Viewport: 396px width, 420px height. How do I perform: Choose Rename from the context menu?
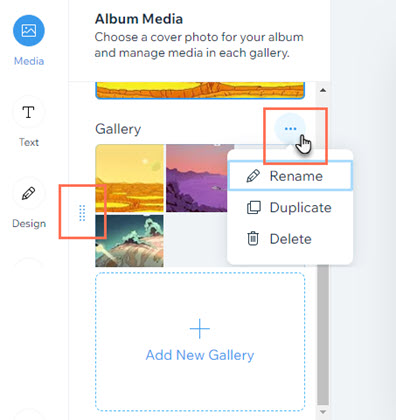tap(290, 176)
